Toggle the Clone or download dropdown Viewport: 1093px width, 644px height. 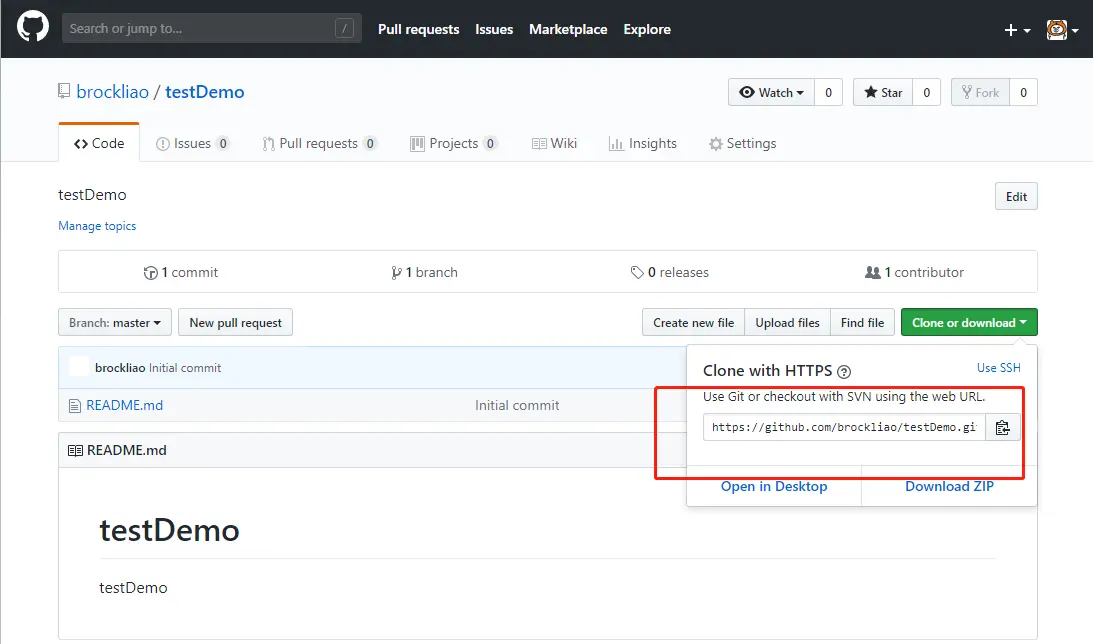click(969, 323)
